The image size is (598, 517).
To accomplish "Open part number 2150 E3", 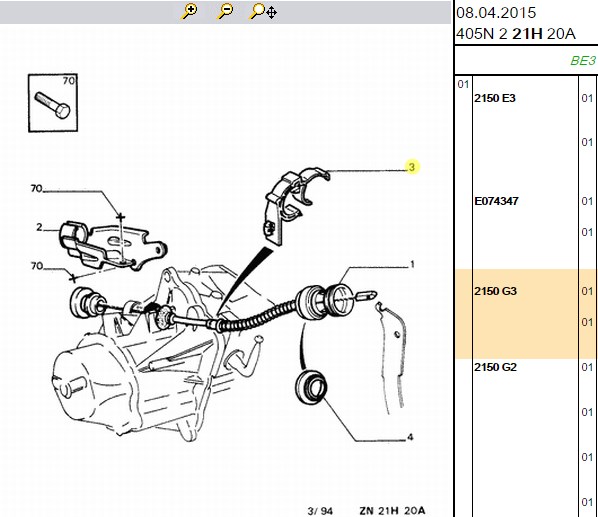I will tap(495, 98).
